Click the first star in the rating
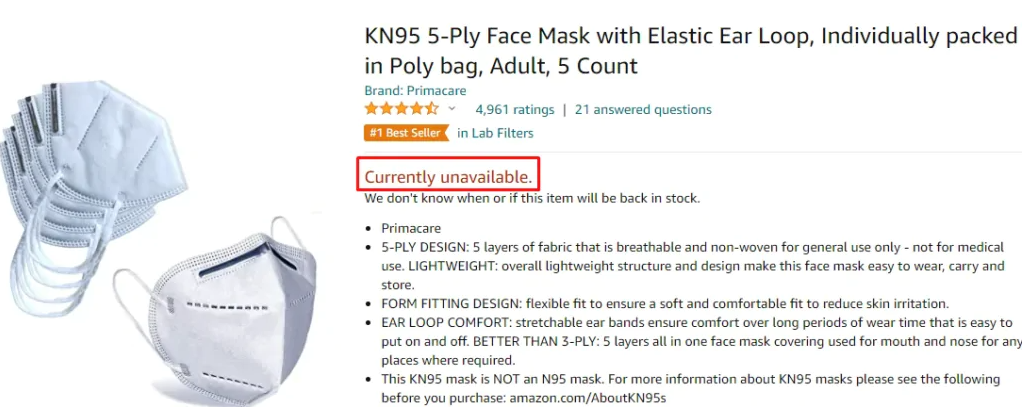The width and height of the screenshot is (1025, 407). pyautogui.click(x=371, y=109)
